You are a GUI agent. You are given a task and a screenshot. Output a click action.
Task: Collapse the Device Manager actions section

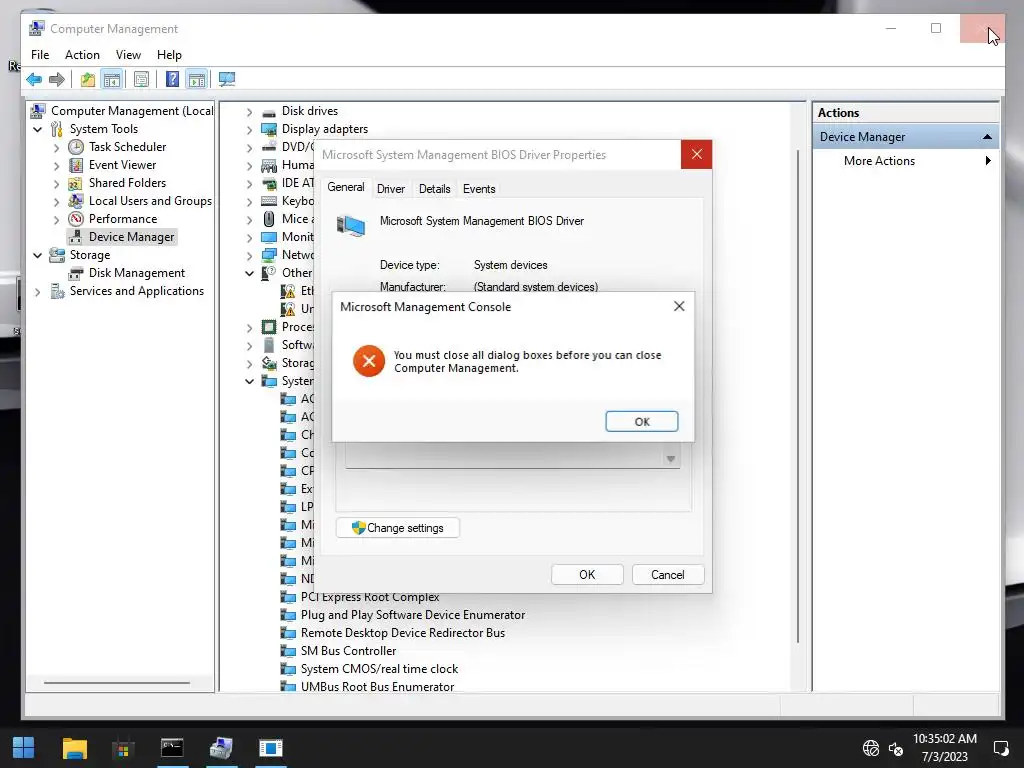[987, 137]
